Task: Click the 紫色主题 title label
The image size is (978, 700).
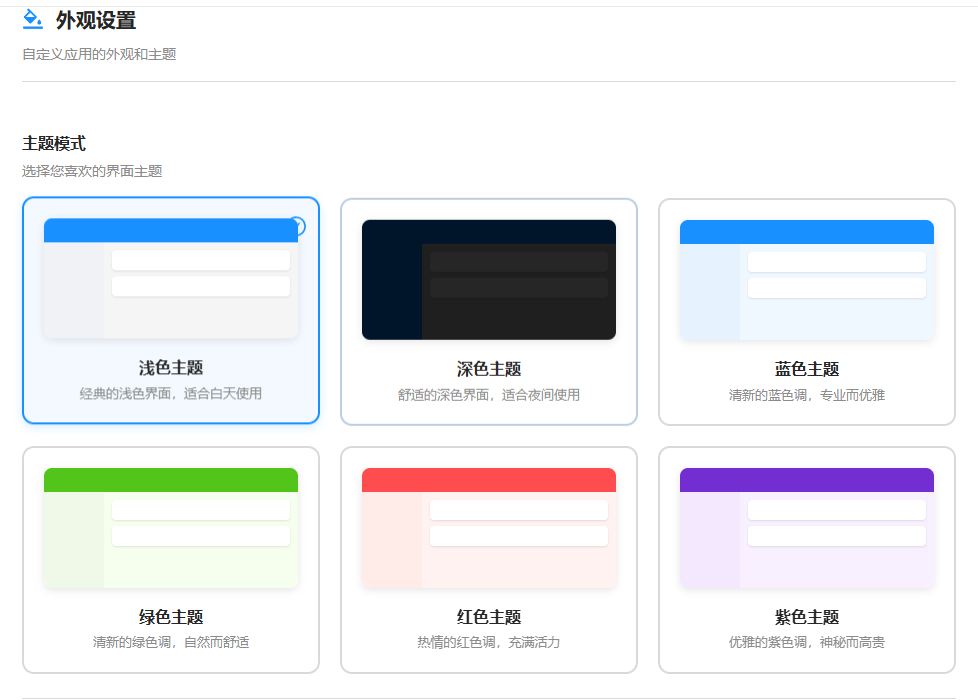Action: point(807,617)
